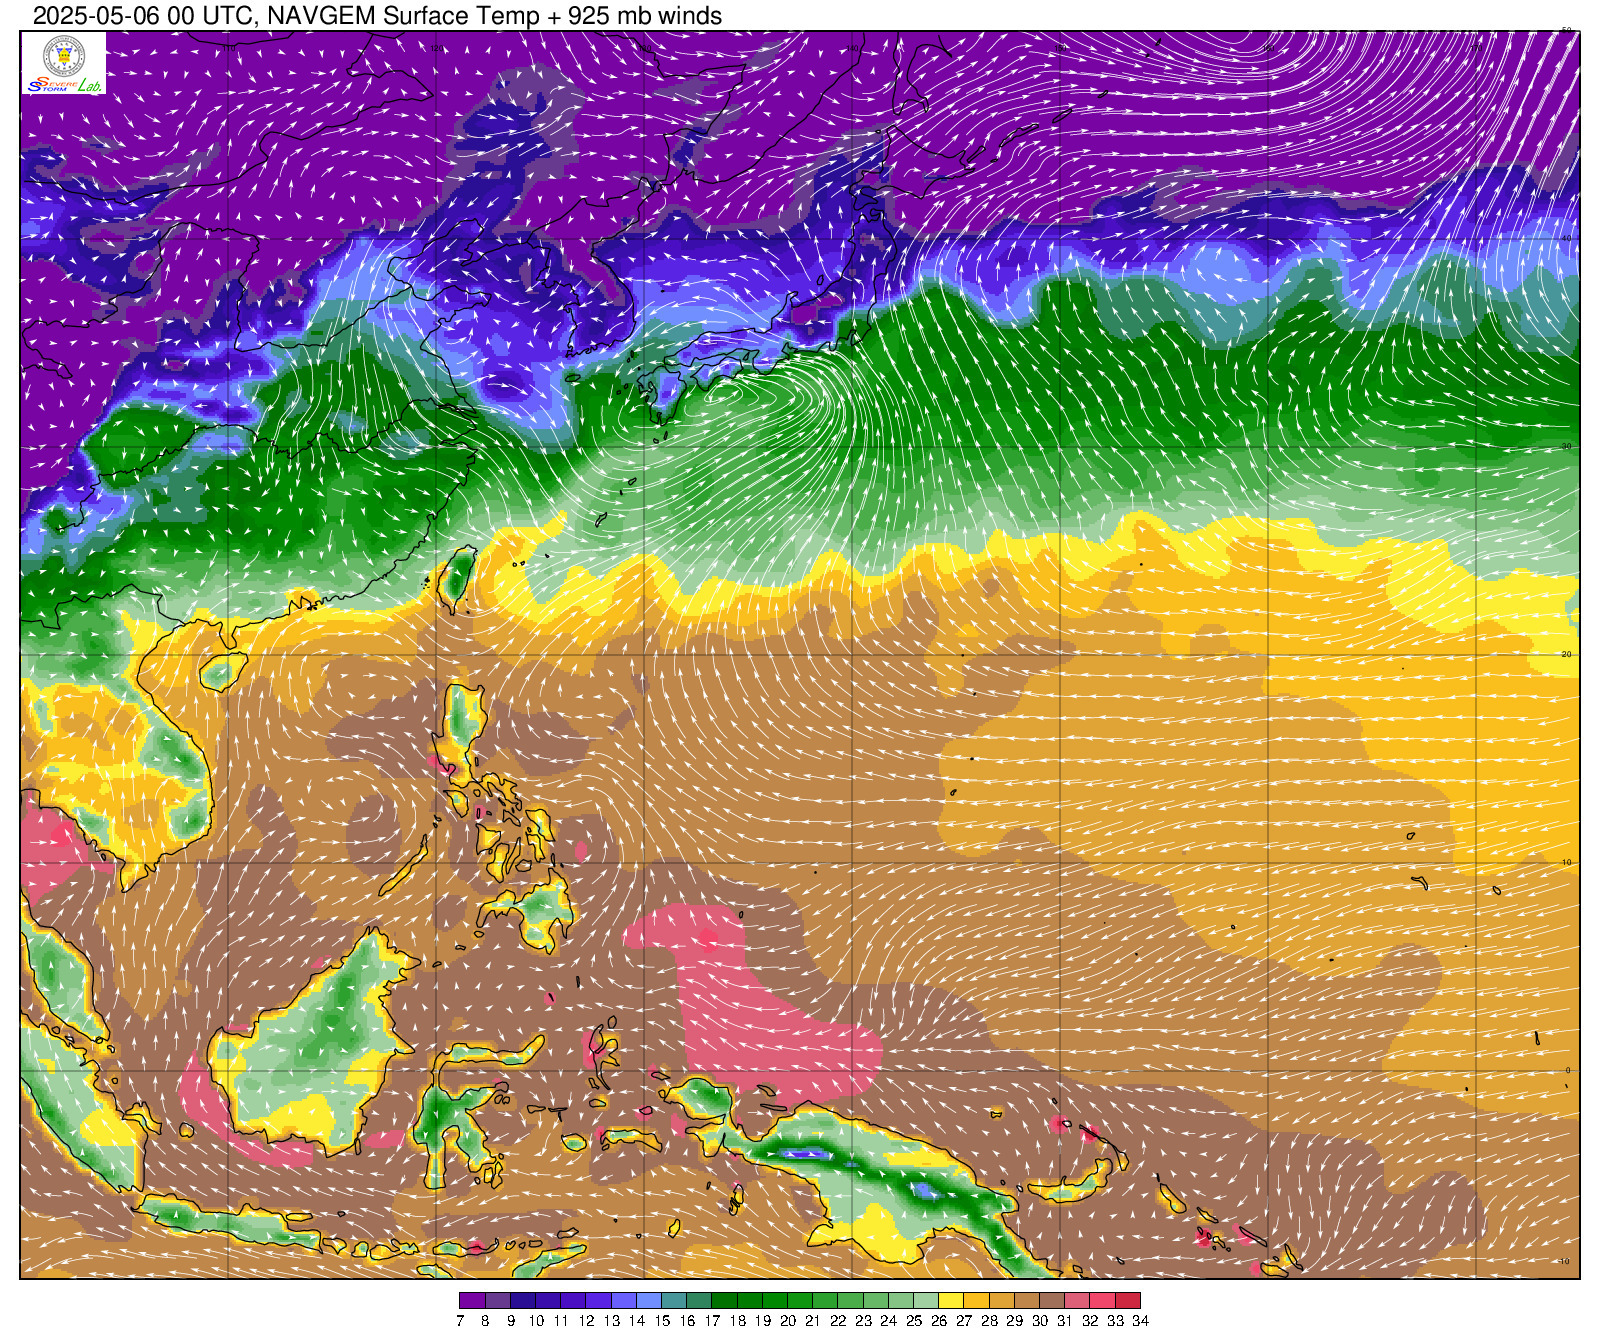Select the purple swatch between 7 and 8

click(x=472, y=1301)
